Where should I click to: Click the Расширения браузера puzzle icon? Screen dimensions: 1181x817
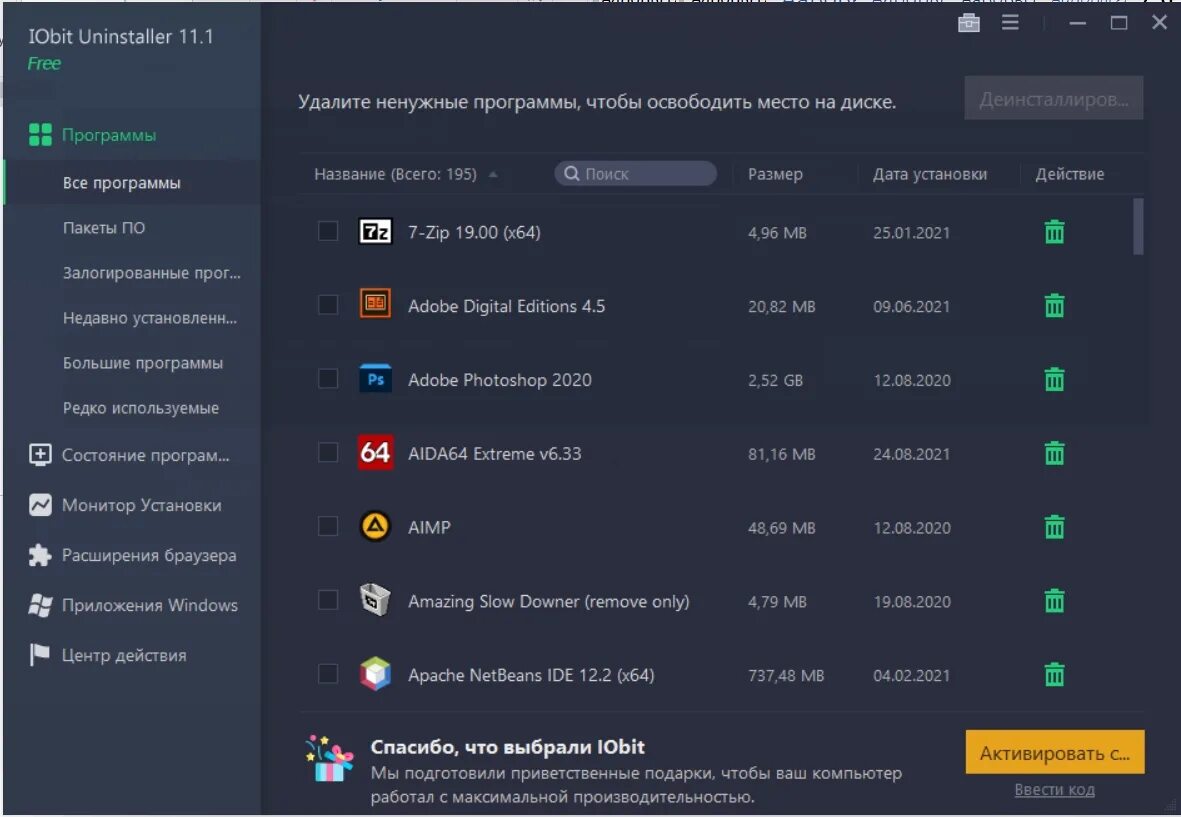tap(40, 555)
